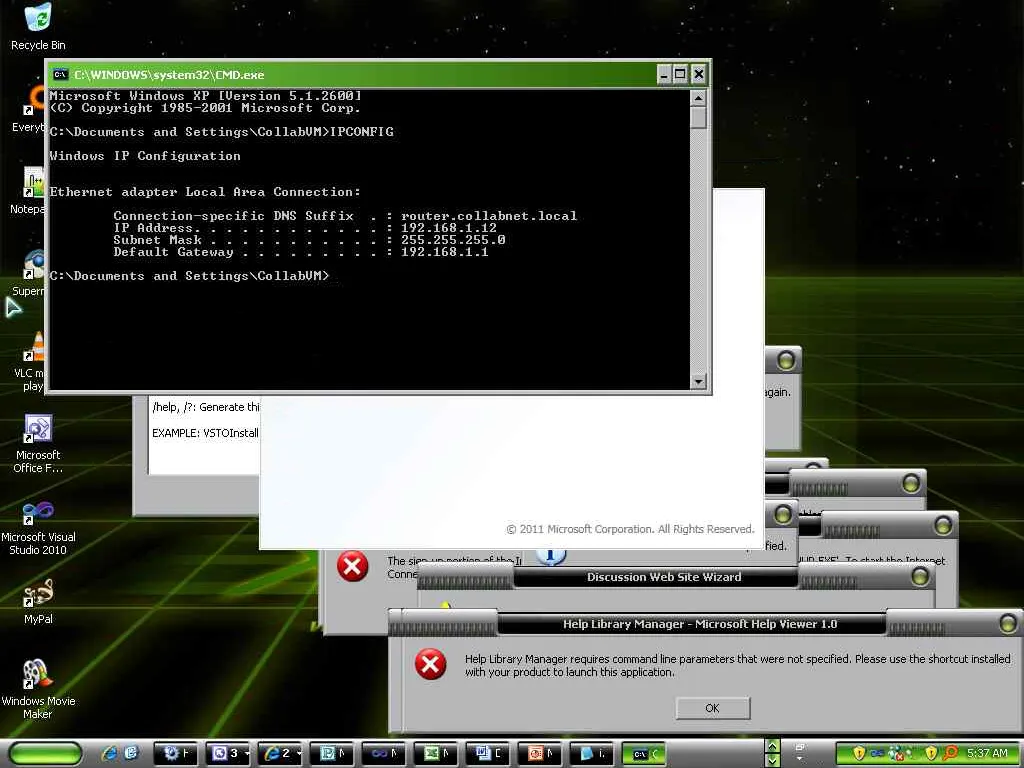This screenshot has width=1024, height=768.
Task: Click the second yellow shield tray icon
Action: click(x=931, y=753)
